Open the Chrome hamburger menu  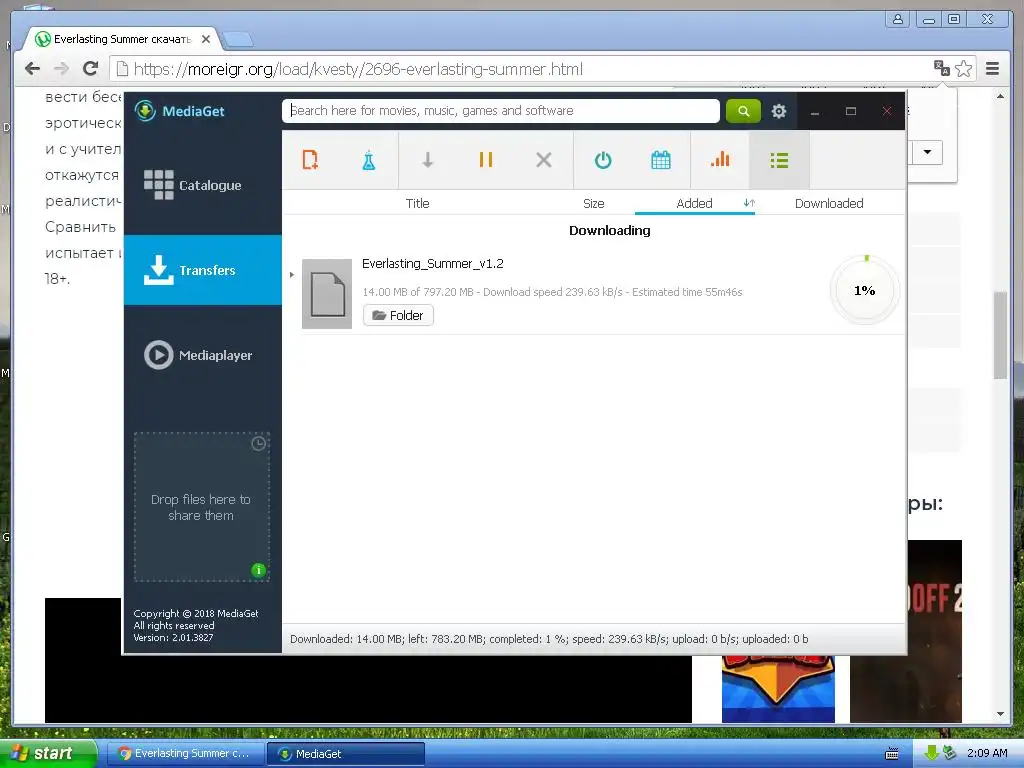992,69
